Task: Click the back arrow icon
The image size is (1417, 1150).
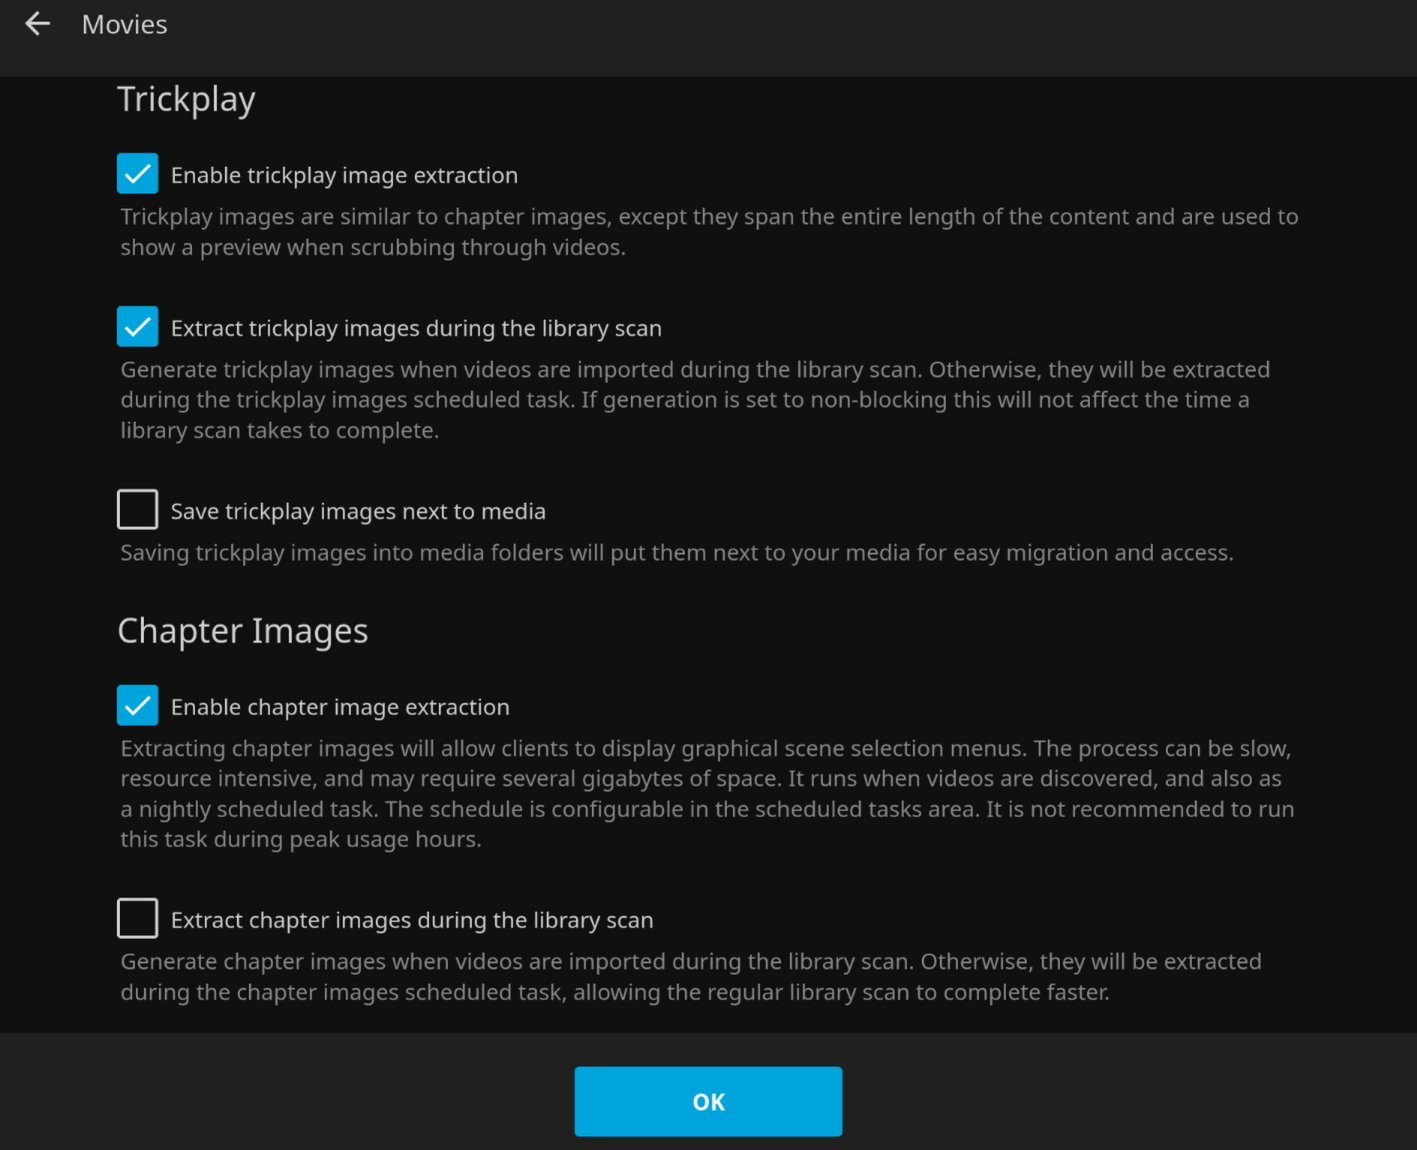Action: (x=37, y=24)
